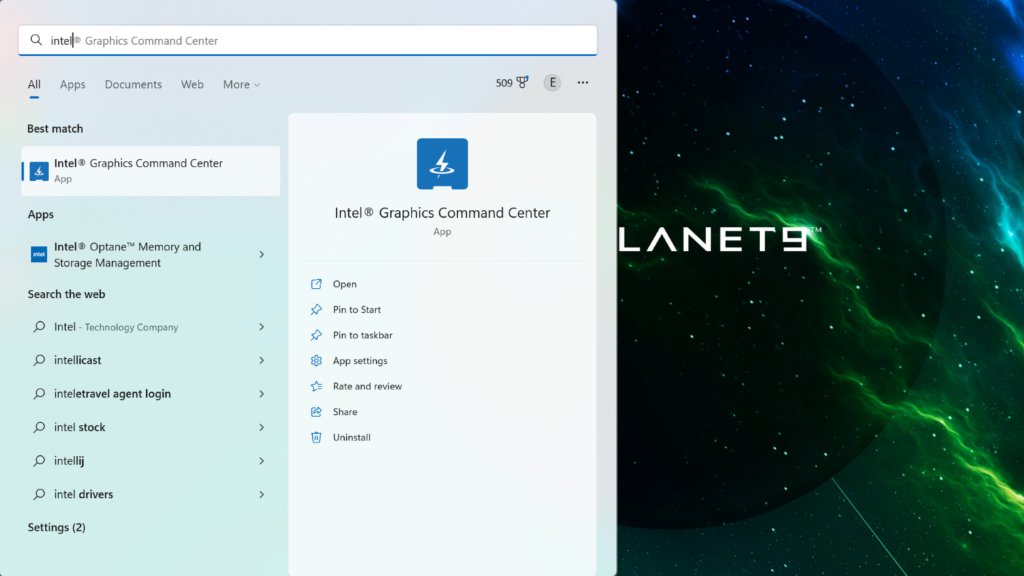1024x576 pixels.
Task: Click search icon beside inteletravel agent login
Action: tap(39, 393)
